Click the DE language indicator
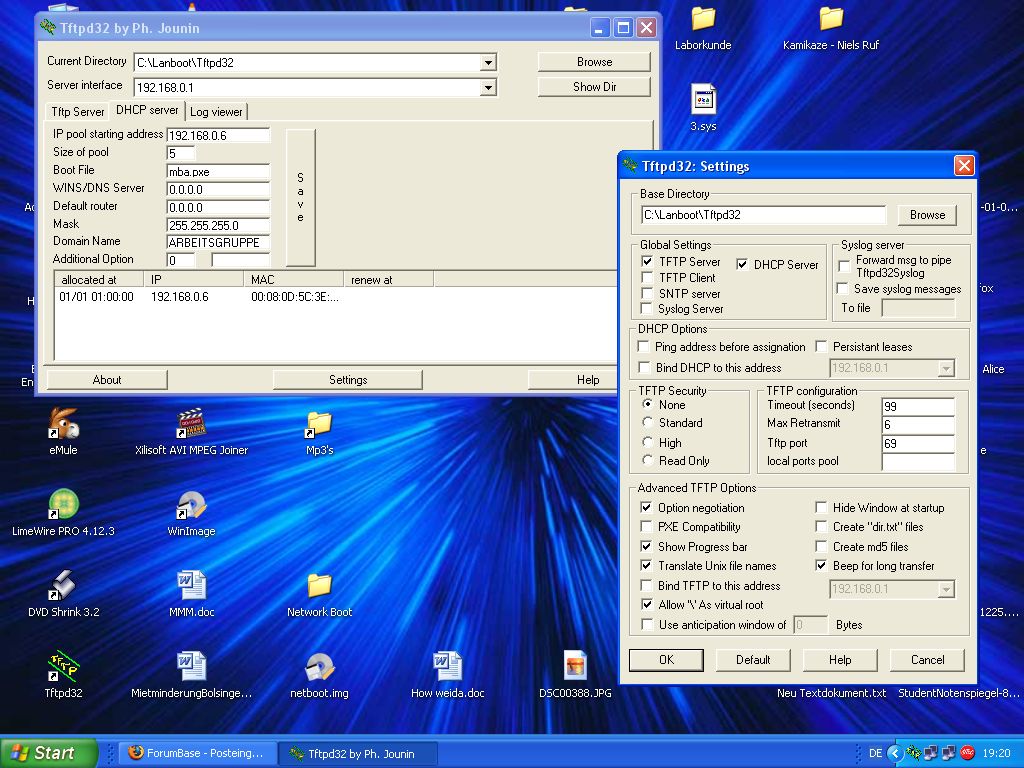 pyautogui.click(x=875, y=753)
